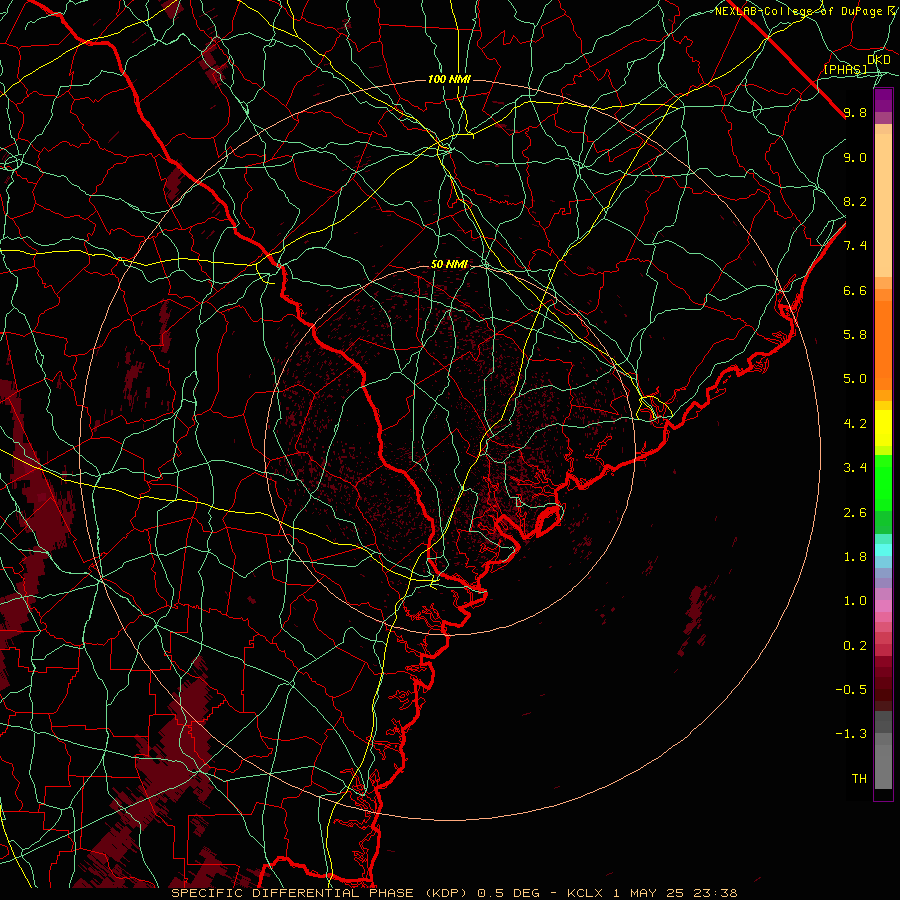Click the 5.0 value on the color scale
Screen dimensions: 900x900
coord(855,379)
